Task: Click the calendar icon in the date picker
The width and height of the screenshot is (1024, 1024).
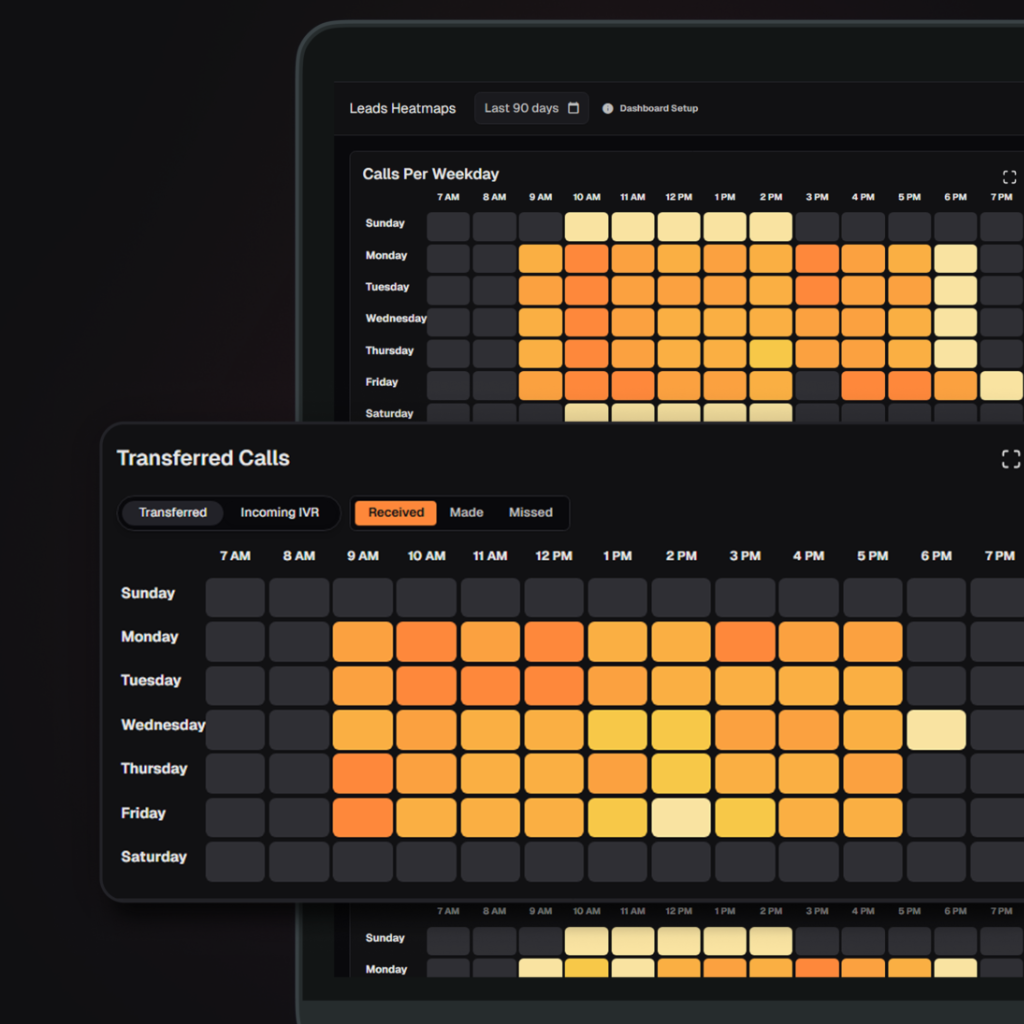Action: [573, 108]
